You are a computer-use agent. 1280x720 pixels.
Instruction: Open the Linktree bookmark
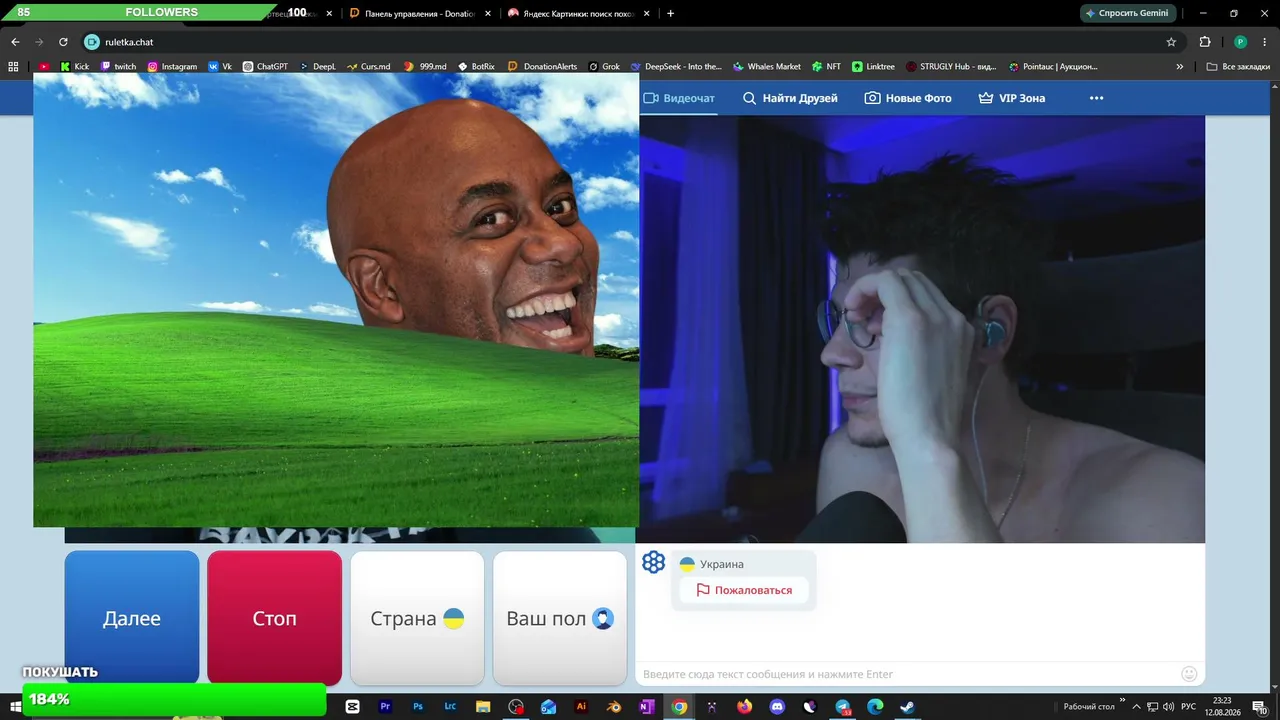click(x=874, y=66)
